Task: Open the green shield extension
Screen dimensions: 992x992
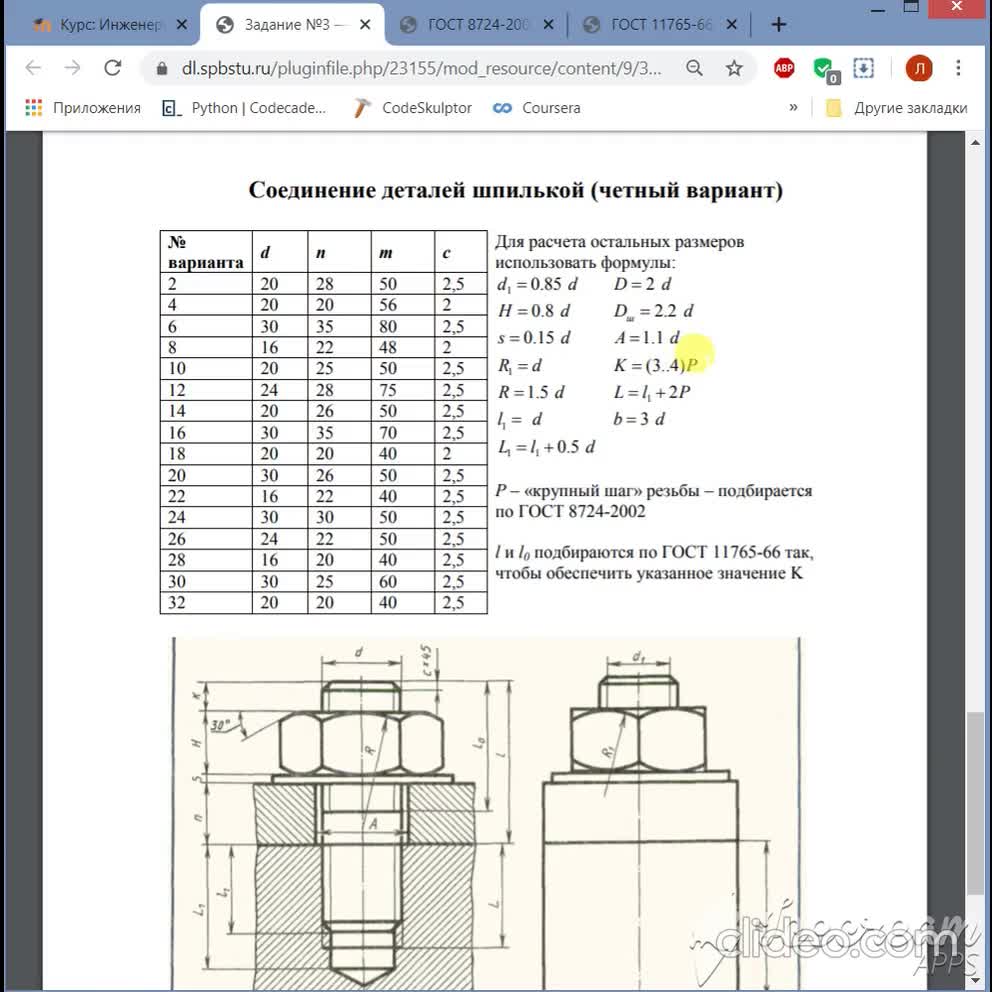Action: 825,69
